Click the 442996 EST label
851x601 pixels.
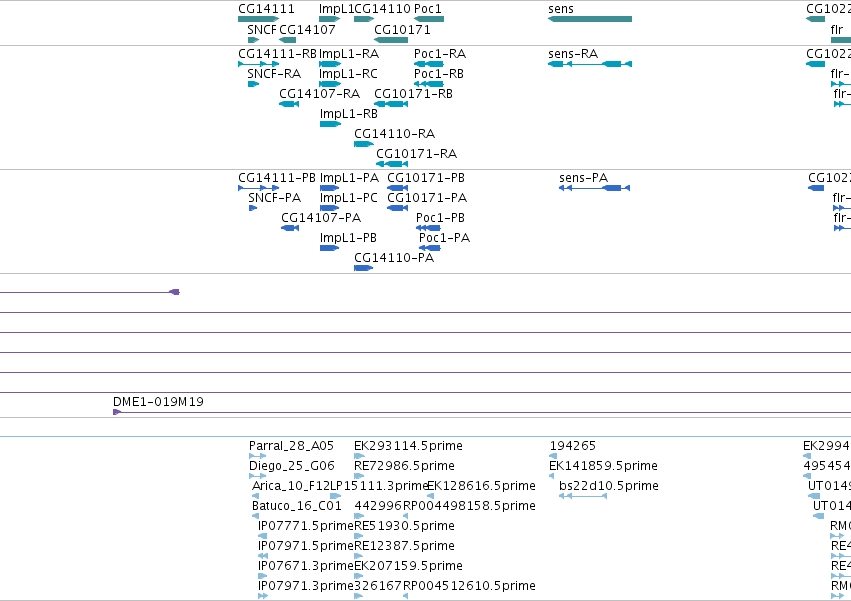point(378,507)
